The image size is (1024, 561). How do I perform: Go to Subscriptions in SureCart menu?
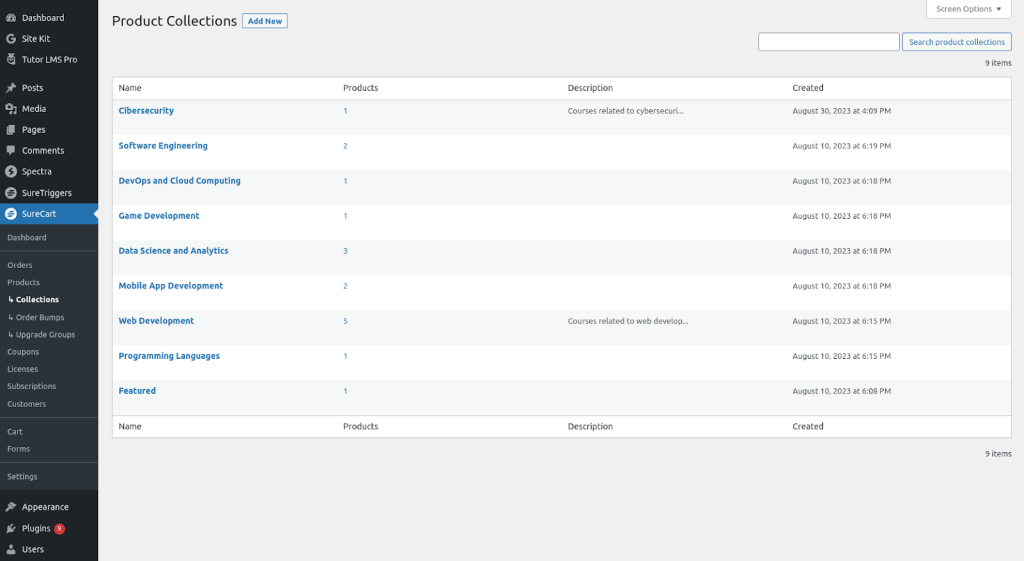(32, 386)
